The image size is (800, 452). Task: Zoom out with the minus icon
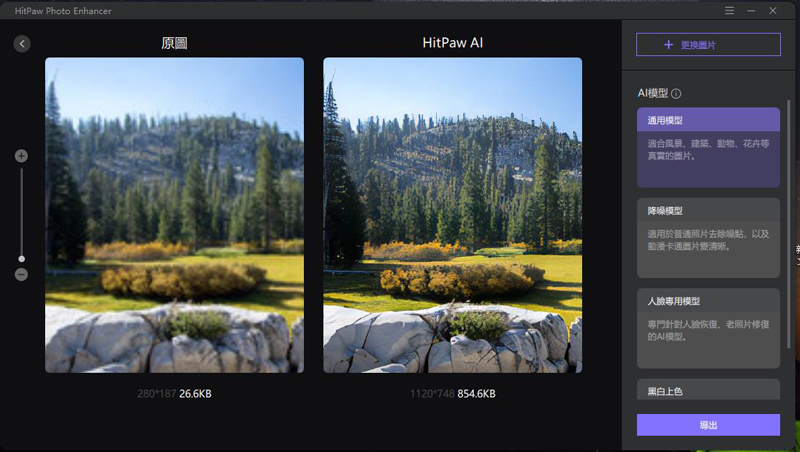click(21, 274)
